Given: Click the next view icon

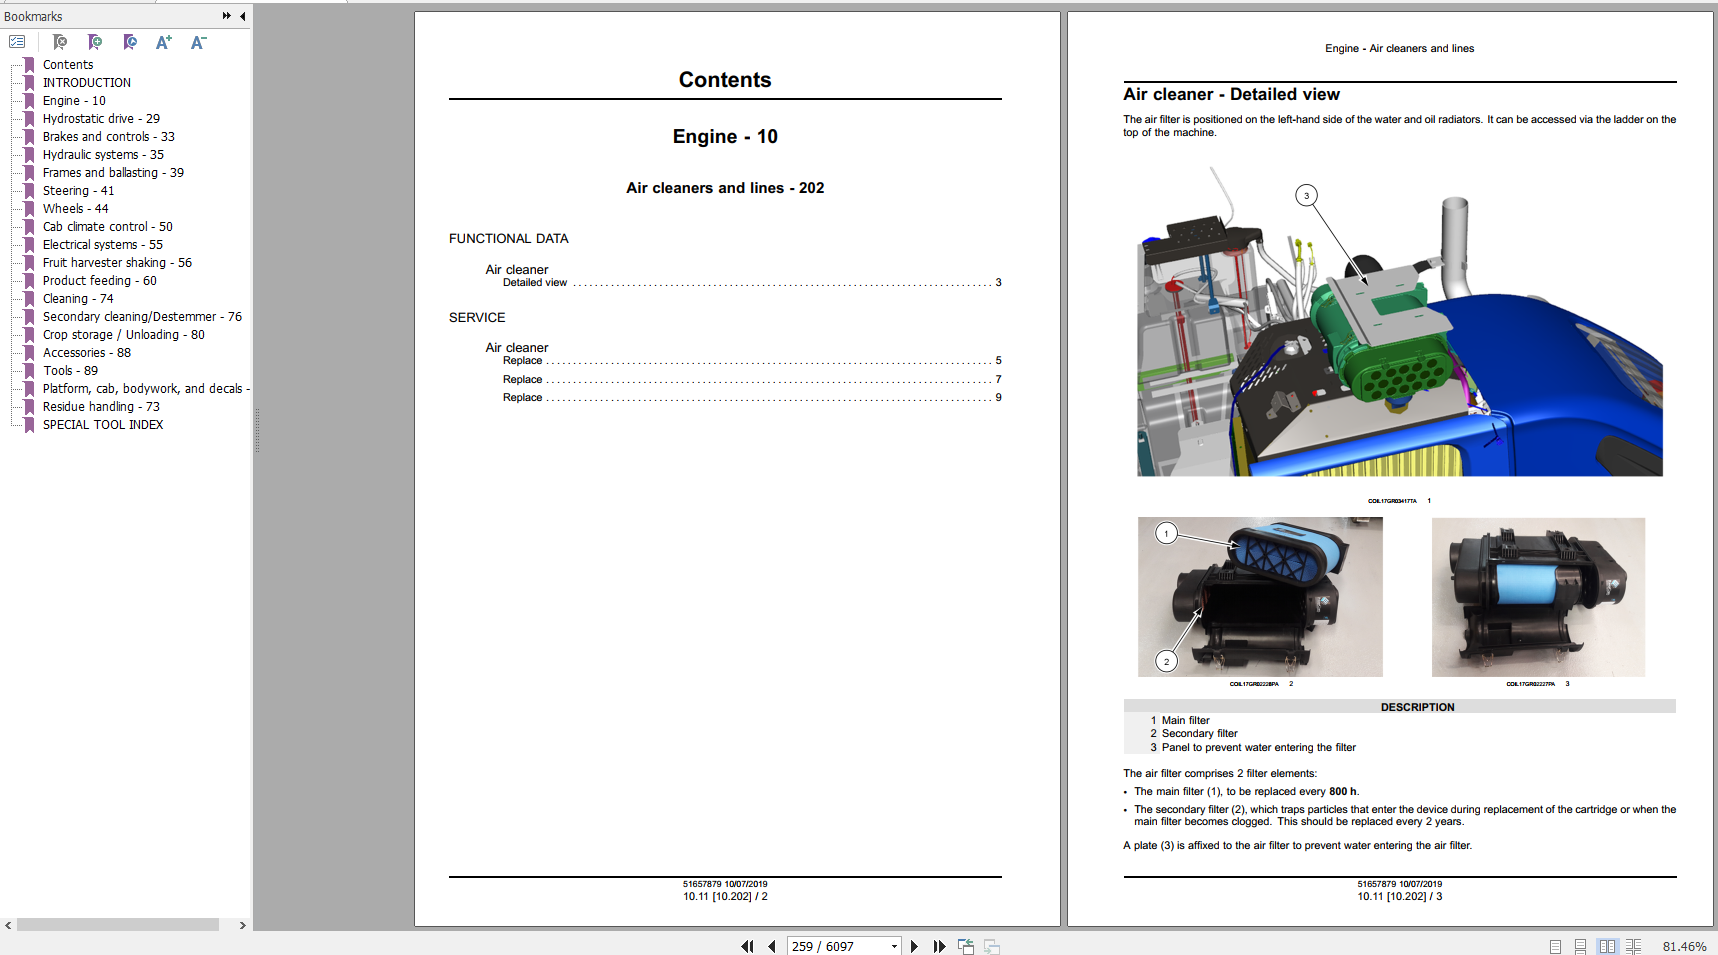Looking at the screenshot, I should [x=991, y=946].
